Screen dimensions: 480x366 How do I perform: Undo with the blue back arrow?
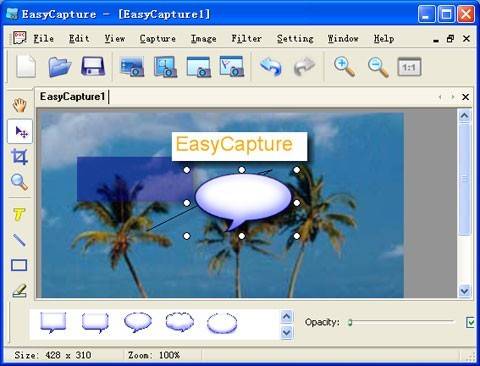pyautogui.click(x=270, y=66)
